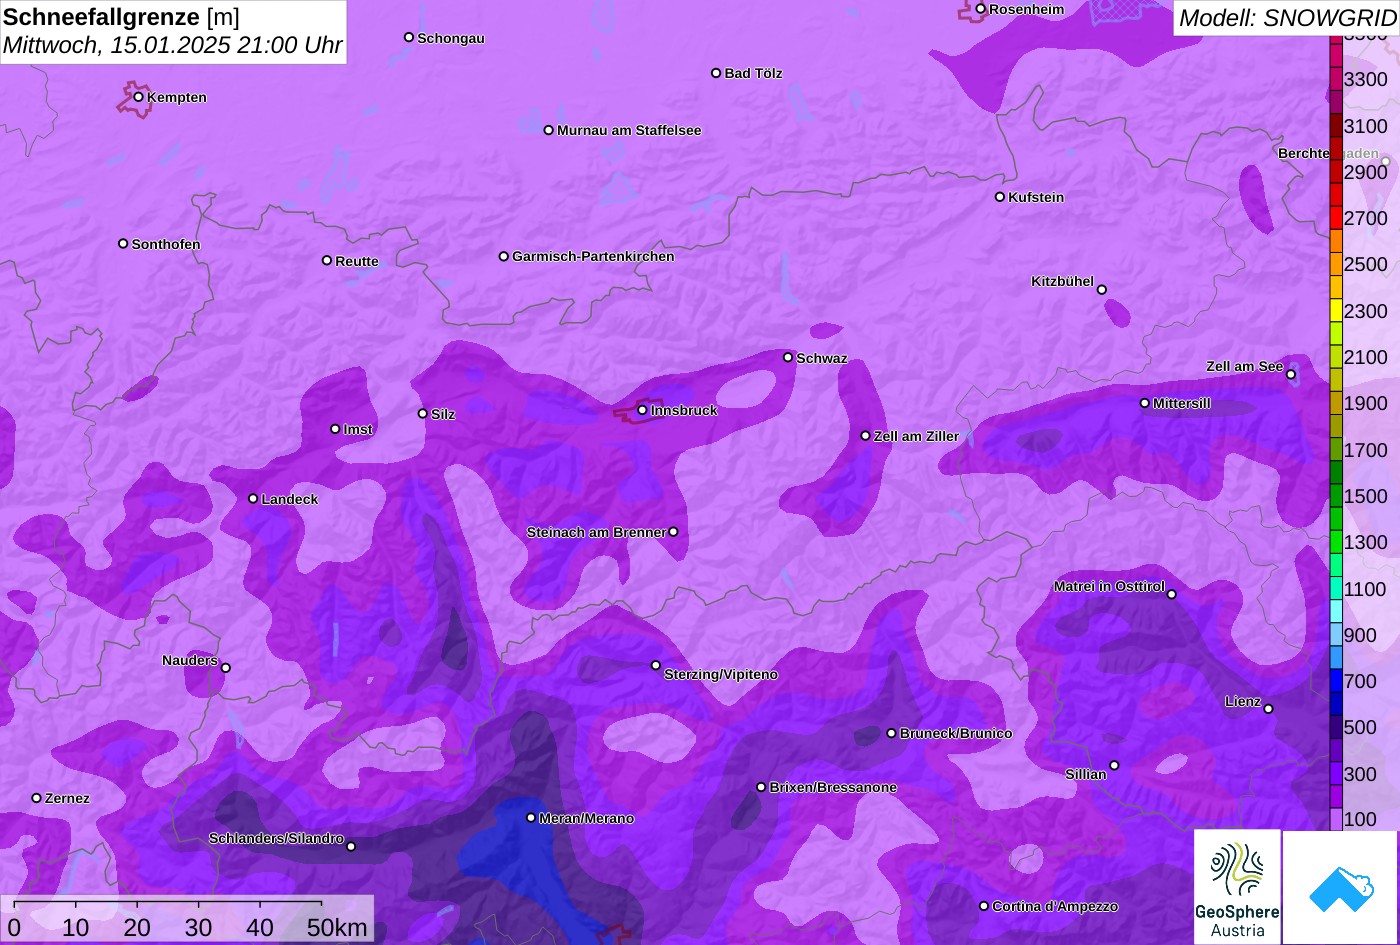Click the blue 700 legend color
The image size is (1400, 945).
pyautogui.click(x=1336, y=681)
